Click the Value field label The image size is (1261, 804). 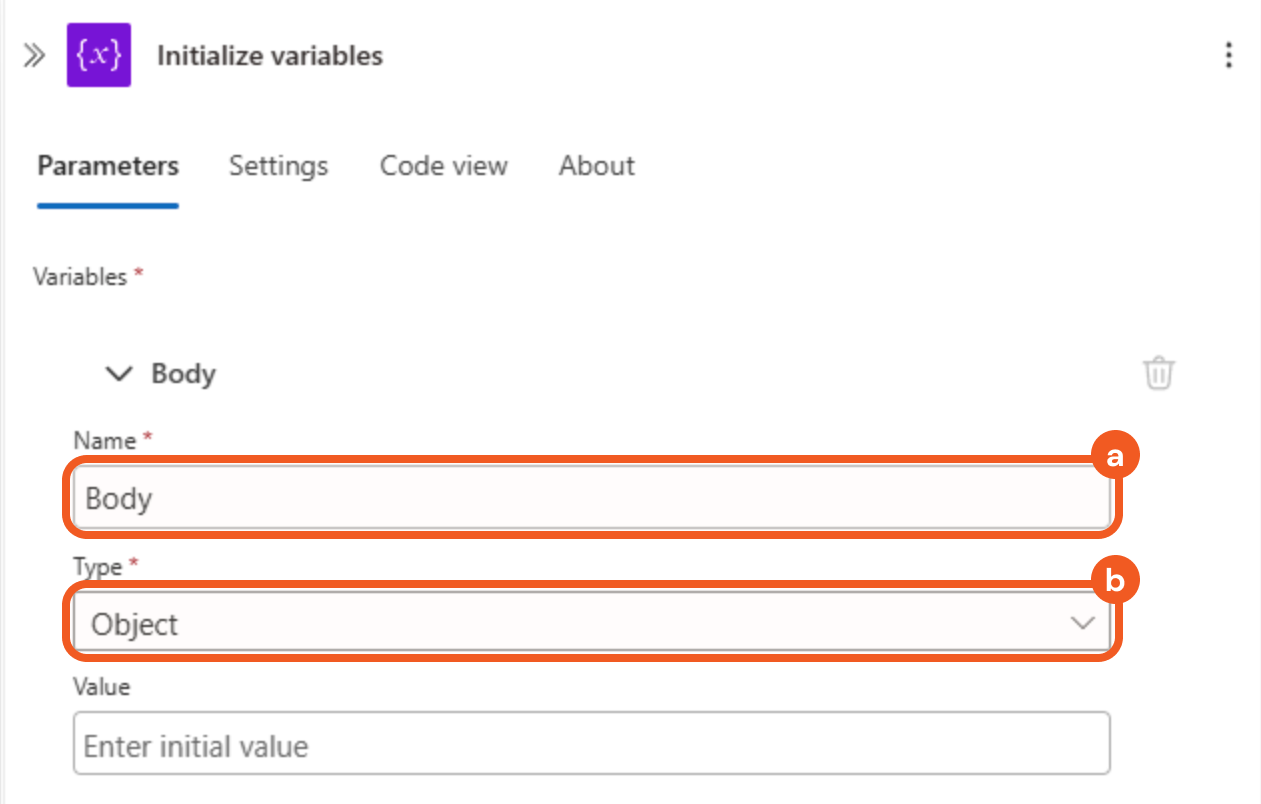(x=102, y=687)
